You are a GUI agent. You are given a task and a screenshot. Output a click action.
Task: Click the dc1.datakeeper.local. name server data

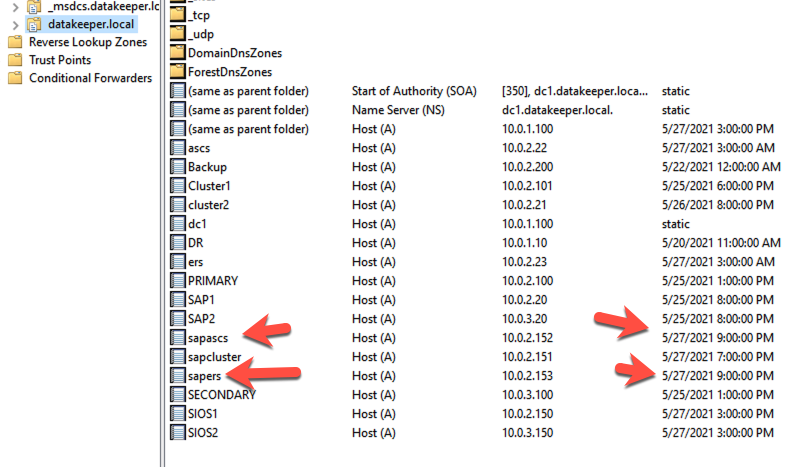click(557, 110)
